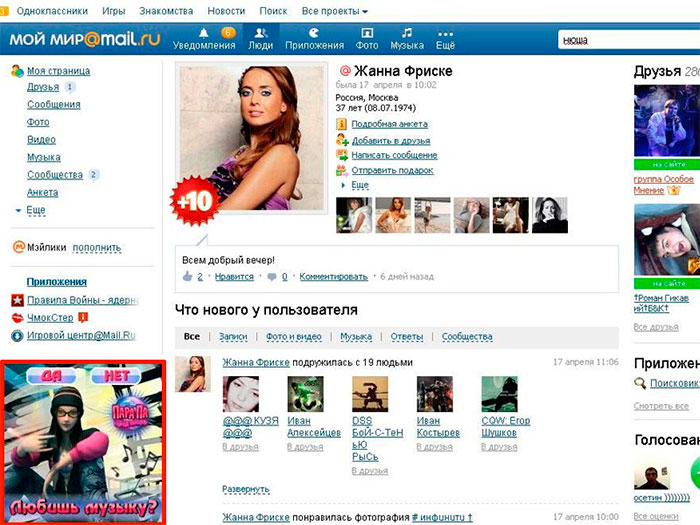This screenshot has width=700, height=525.
Task: Open Видео in the left sidebar
Action: [x=41, y=140]
